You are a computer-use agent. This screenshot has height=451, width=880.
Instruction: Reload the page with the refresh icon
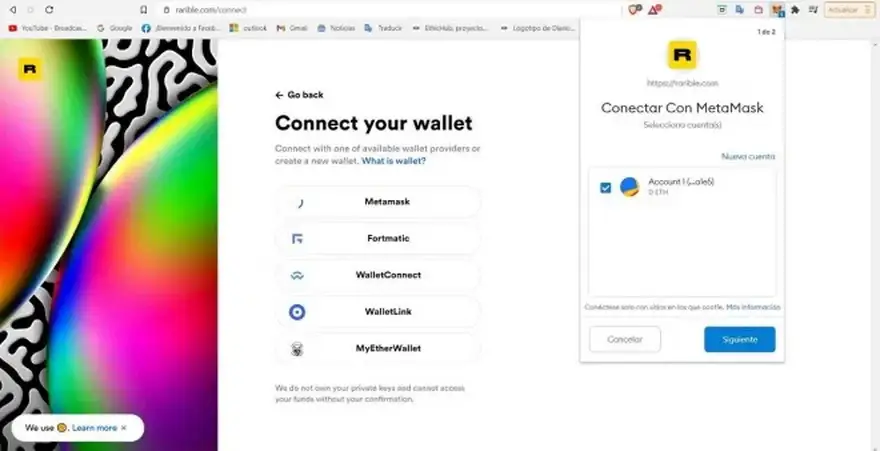pos(49,10)
